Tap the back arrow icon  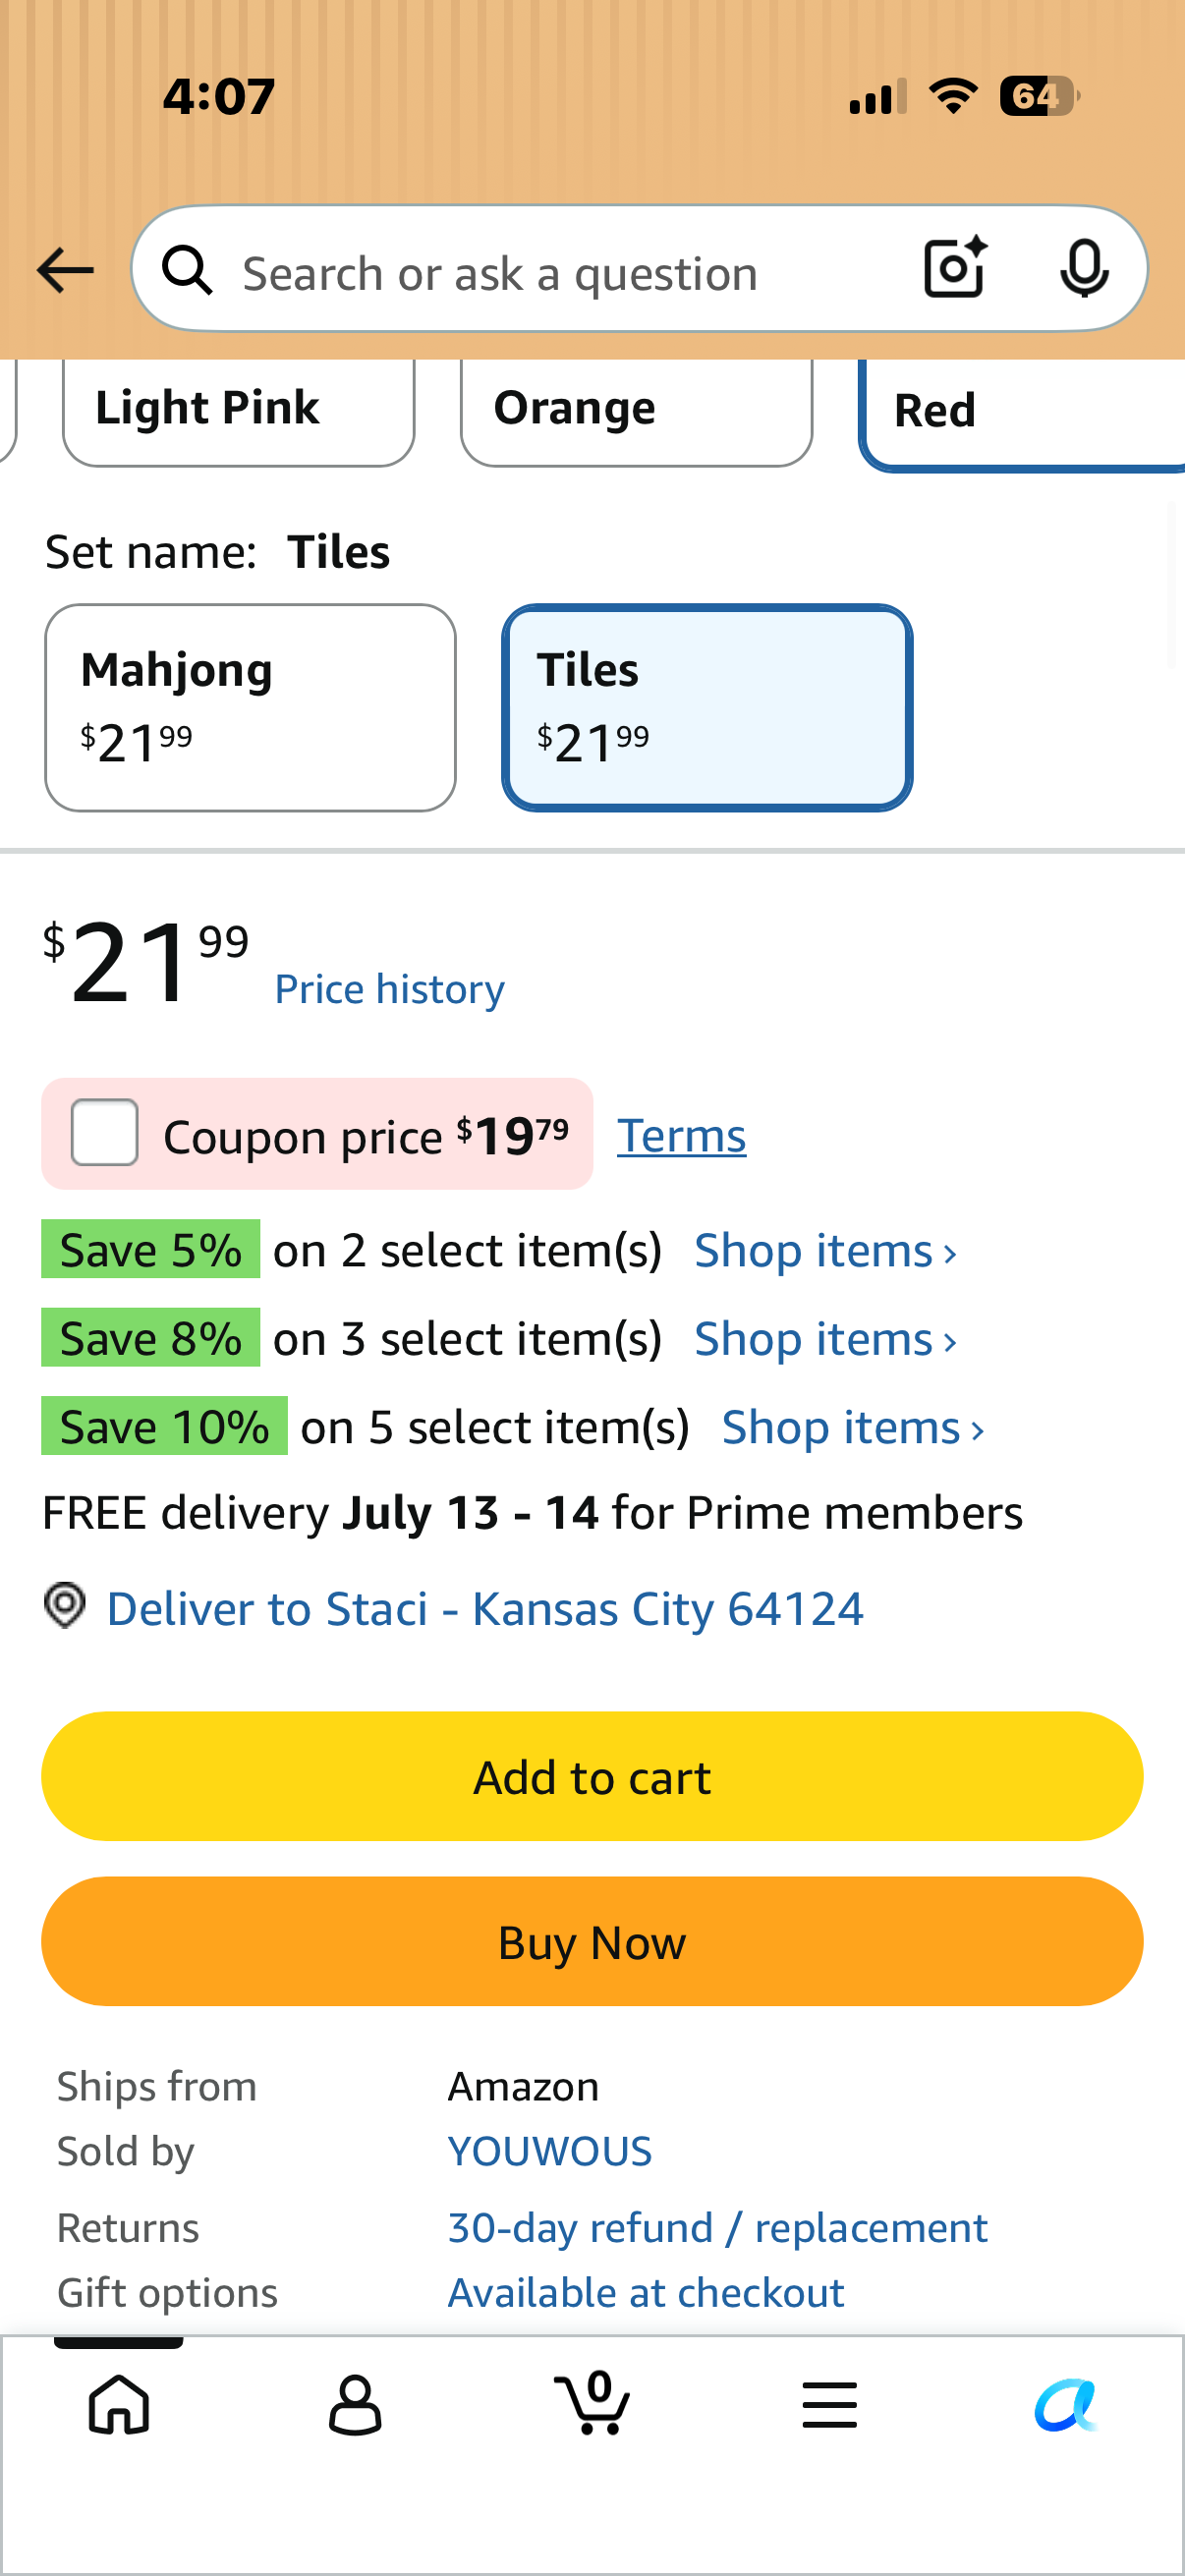click(65, 270)
